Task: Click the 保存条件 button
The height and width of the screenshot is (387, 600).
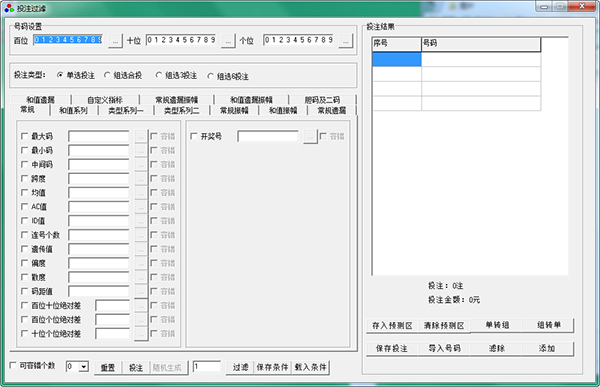Action: 272,367
